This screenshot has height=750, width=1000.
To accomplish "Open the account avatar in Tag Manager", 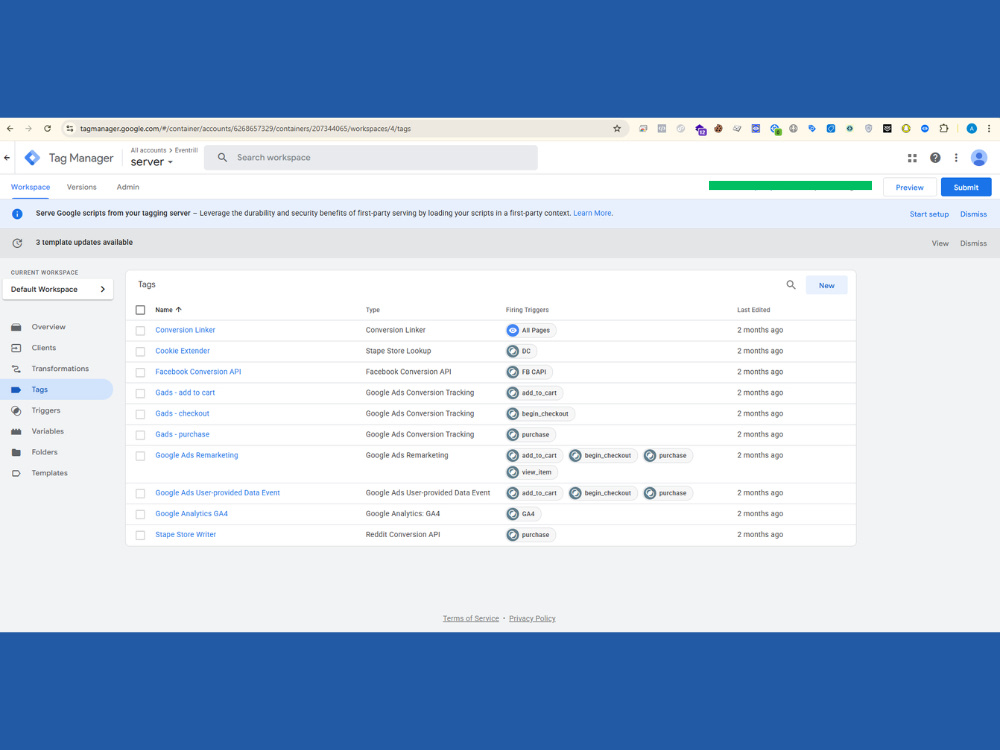I will click(979, 158).
